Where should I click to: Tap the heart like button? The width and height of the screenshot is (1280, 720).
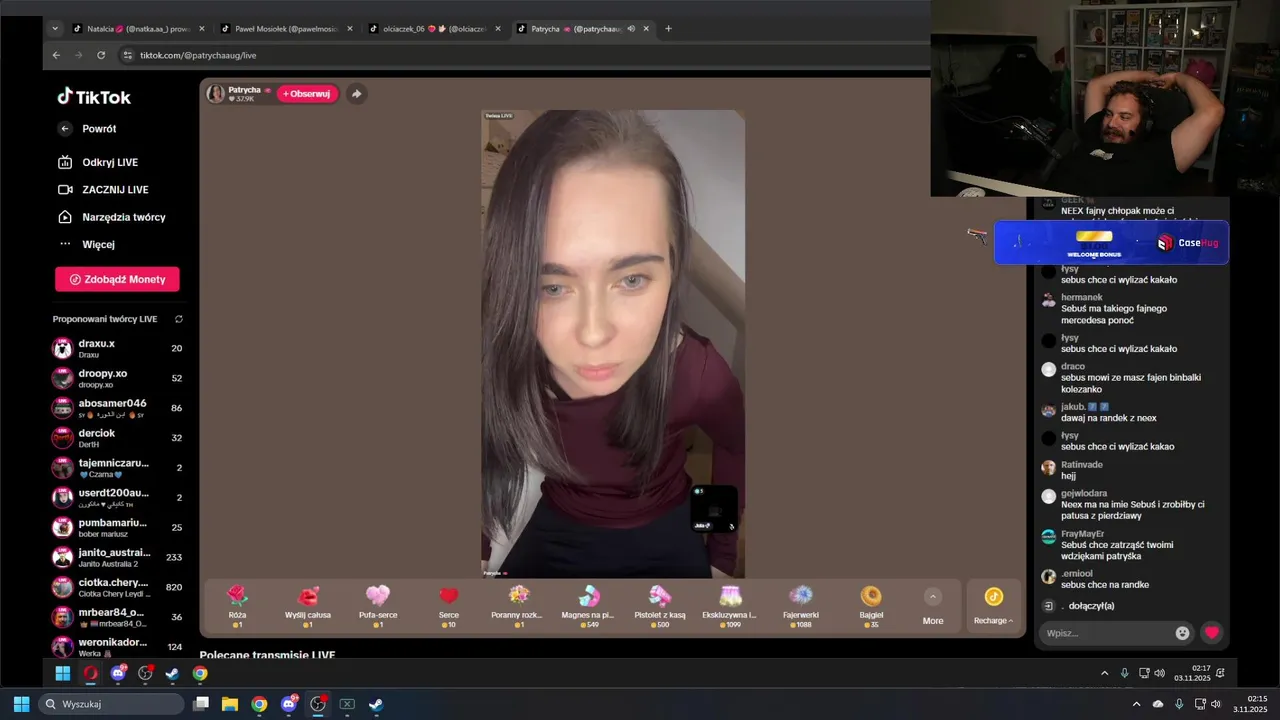(x=1212, y=633)
